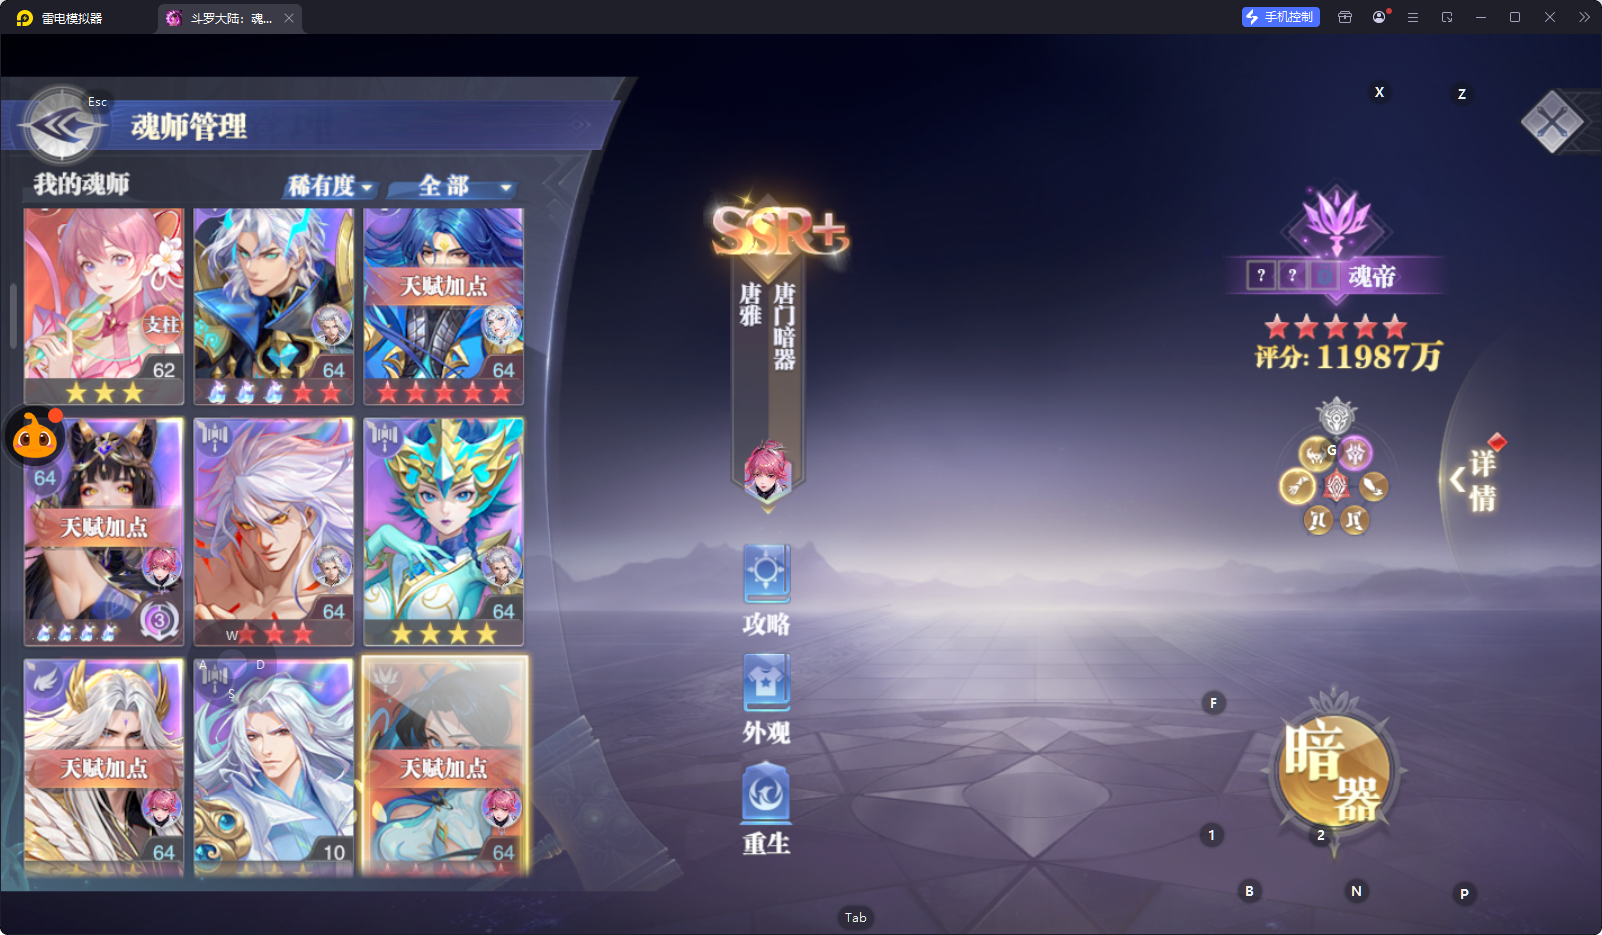Image resolution: width=1602 pixels, height=935 pixels.
Task: Select the teal dragon-crown four-star card
Action: [444, 531]
